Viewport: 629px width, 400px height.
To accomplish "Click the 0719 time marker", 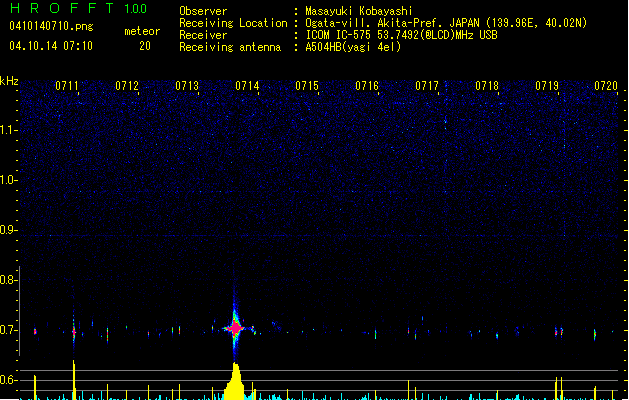I will (547, 87).
